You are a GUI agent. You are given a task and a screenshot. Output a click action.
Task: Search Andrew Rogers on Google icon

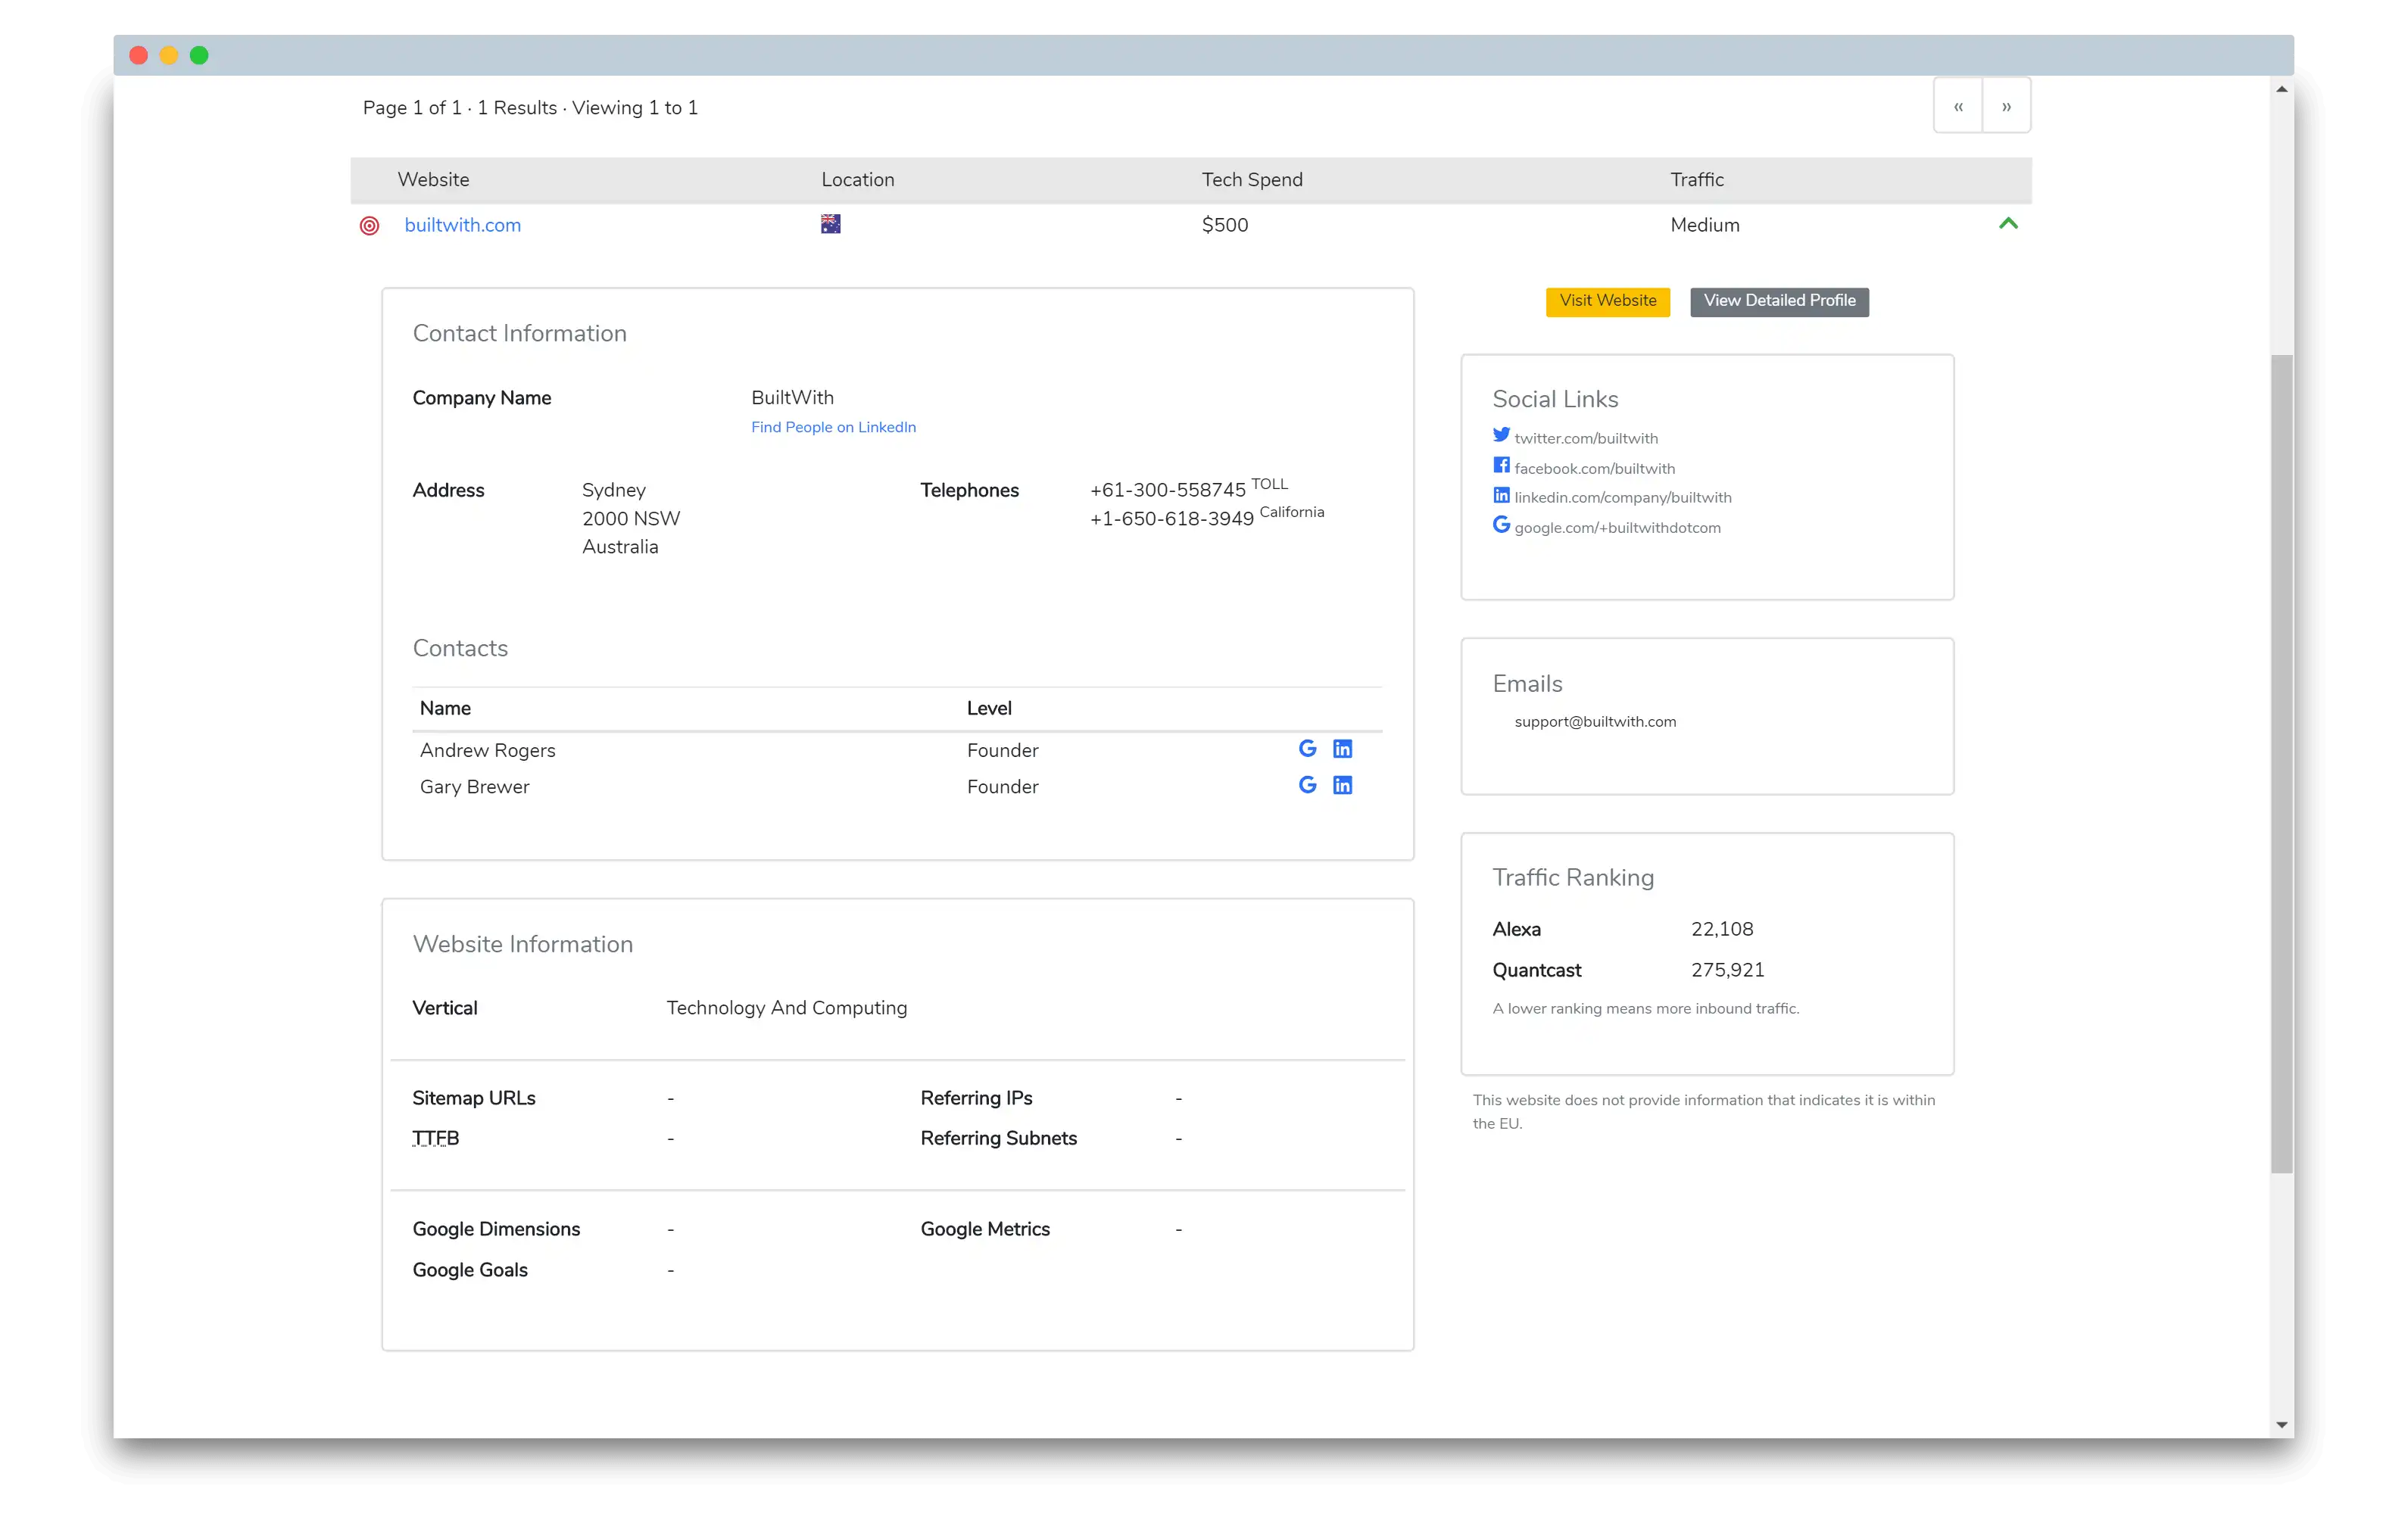click(1307, 748)
